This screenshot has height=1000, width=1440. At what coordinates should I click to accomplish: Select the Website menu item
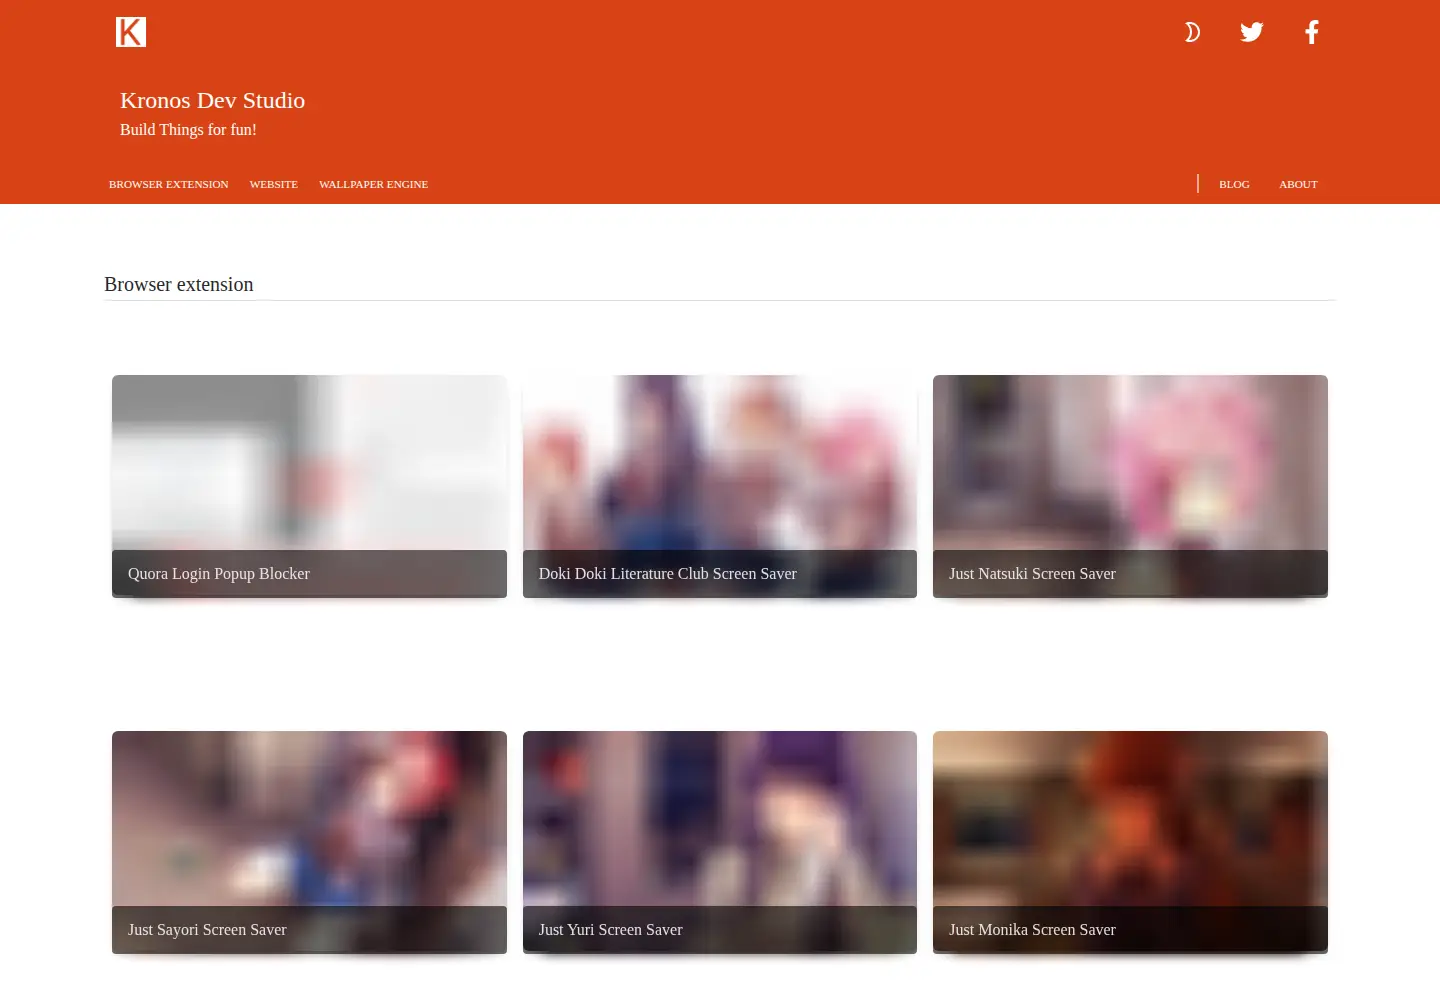coord(274,184)
